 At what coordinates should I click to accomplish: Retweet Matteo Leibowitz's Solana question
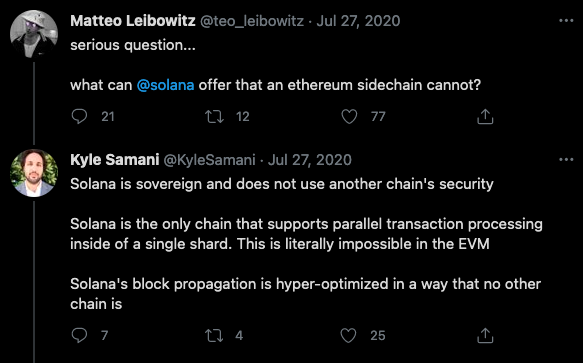(x=215, y=116)
